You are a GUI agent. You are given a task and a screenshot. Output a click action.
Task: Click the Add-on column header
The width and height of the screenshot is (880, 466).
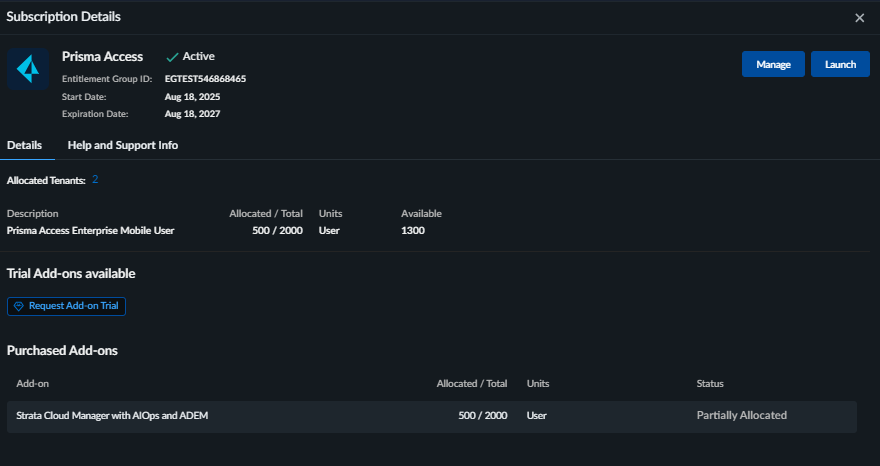[33, 383]
